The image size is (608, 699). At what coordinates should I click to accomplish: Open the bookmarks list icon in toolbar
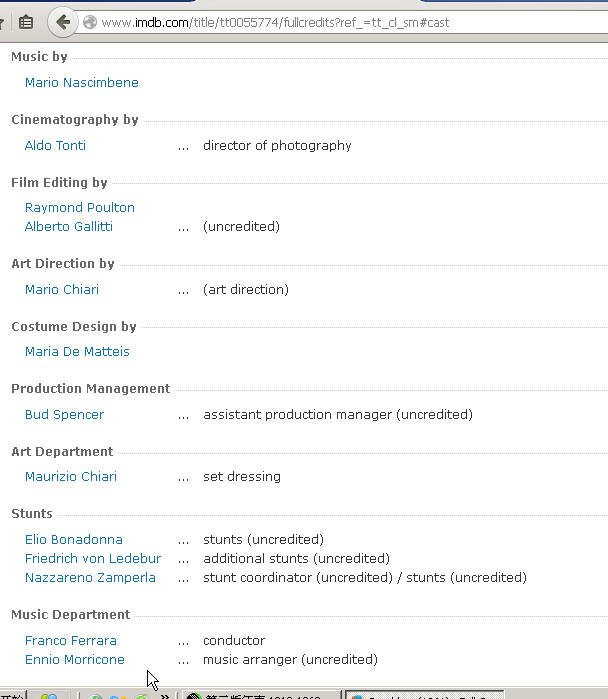[26, 22]
